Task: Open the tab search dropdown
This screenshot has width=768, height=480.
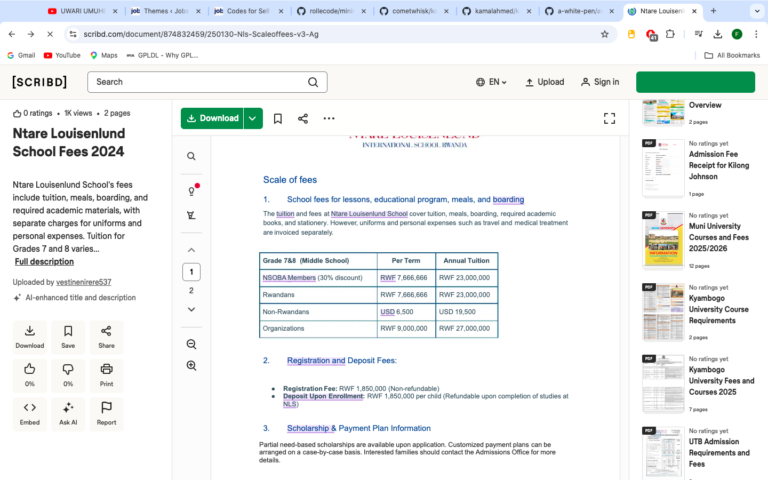Action: tap(757, 11)
